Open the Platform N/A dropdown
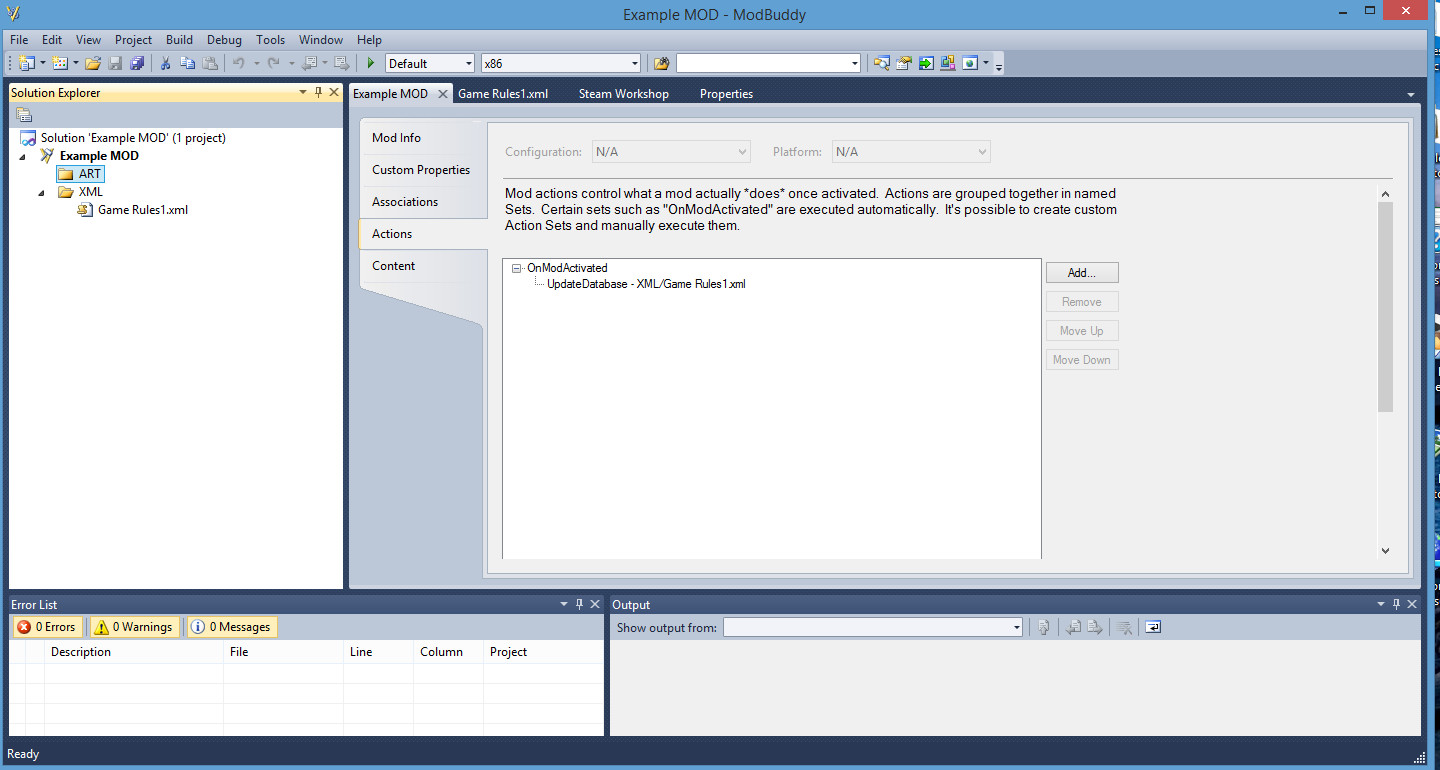The width and height of the screenshot is (1440, 770). 911,152
